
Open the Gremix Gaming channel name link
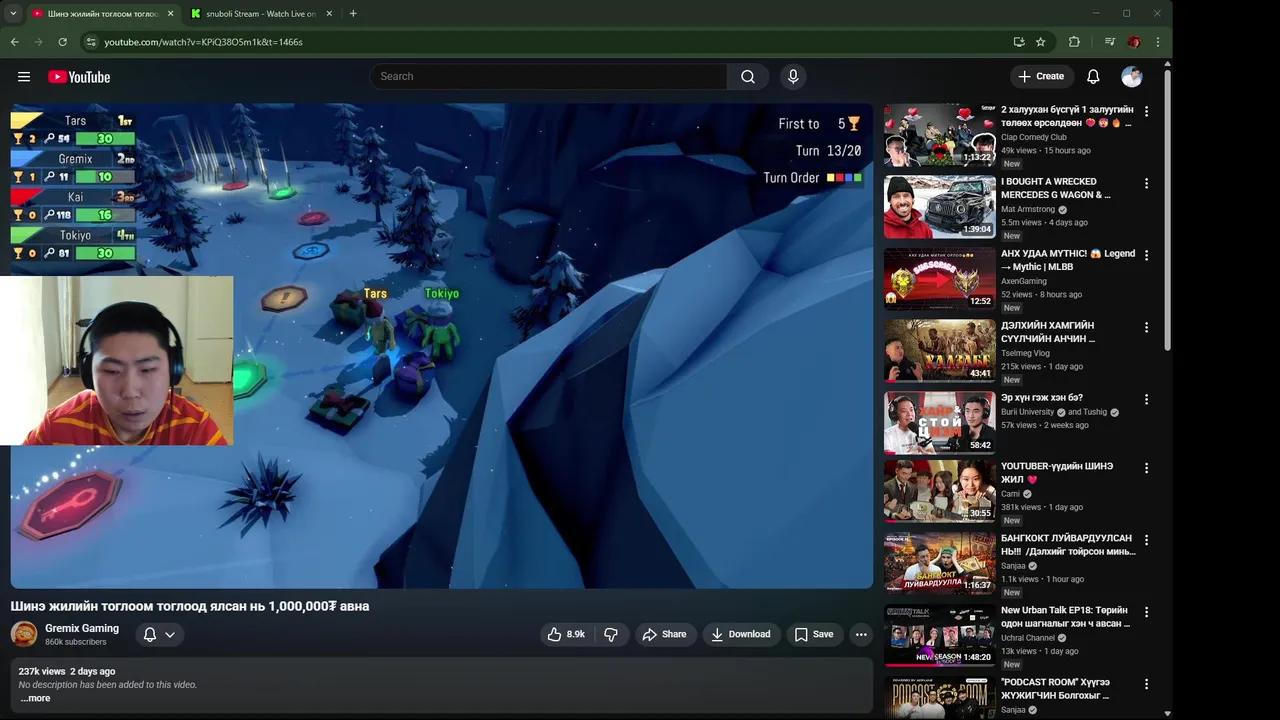82,628
